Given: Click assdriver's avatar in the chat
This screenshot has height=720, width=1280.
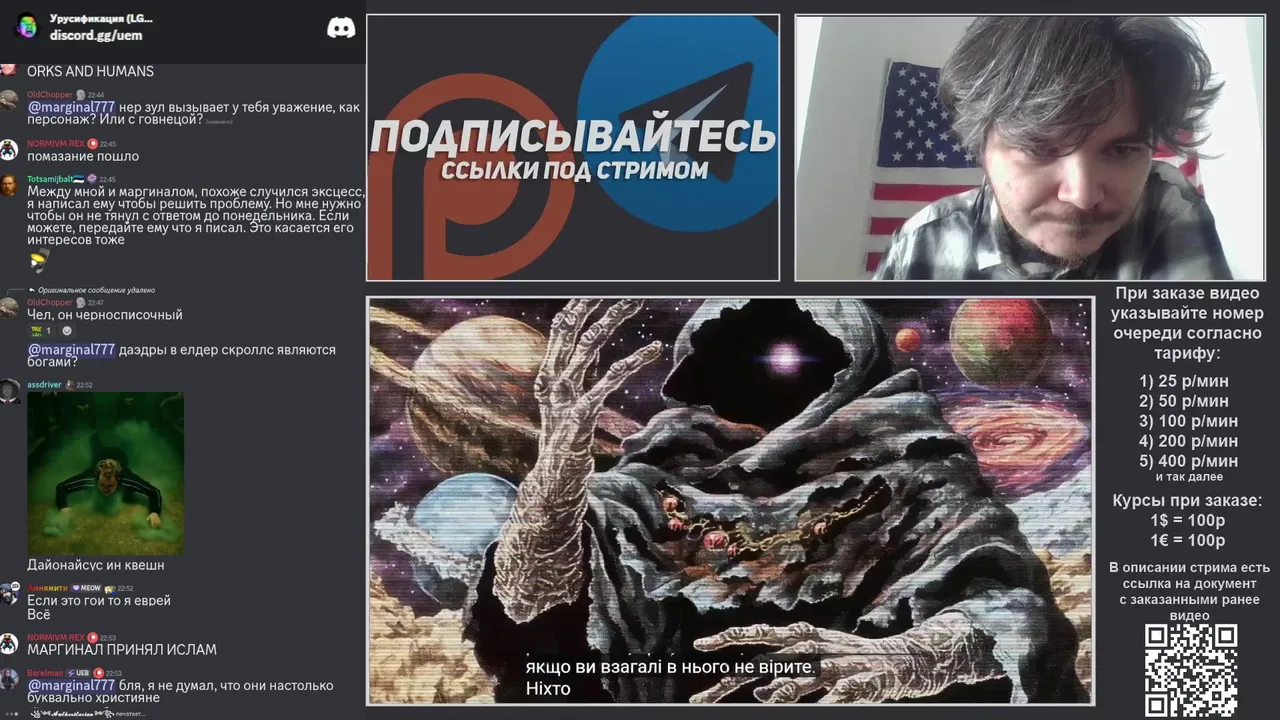Looking at the screenshot, I should point(9,391).
